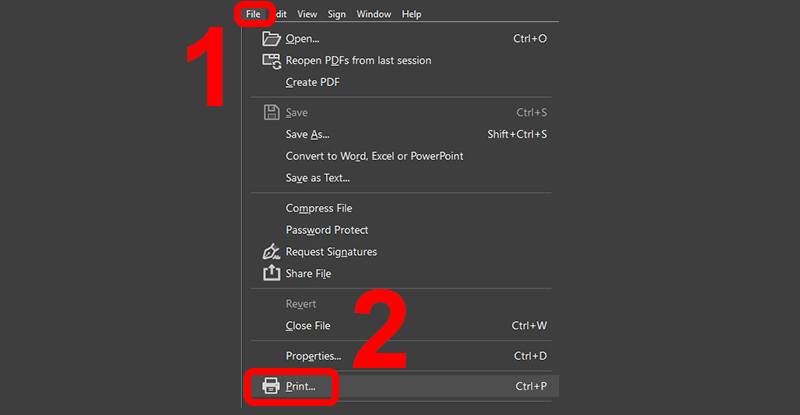The width and height of the screenshot is (800, 415).
Task: Click the Print printer icon
Action: click(270, 385)
